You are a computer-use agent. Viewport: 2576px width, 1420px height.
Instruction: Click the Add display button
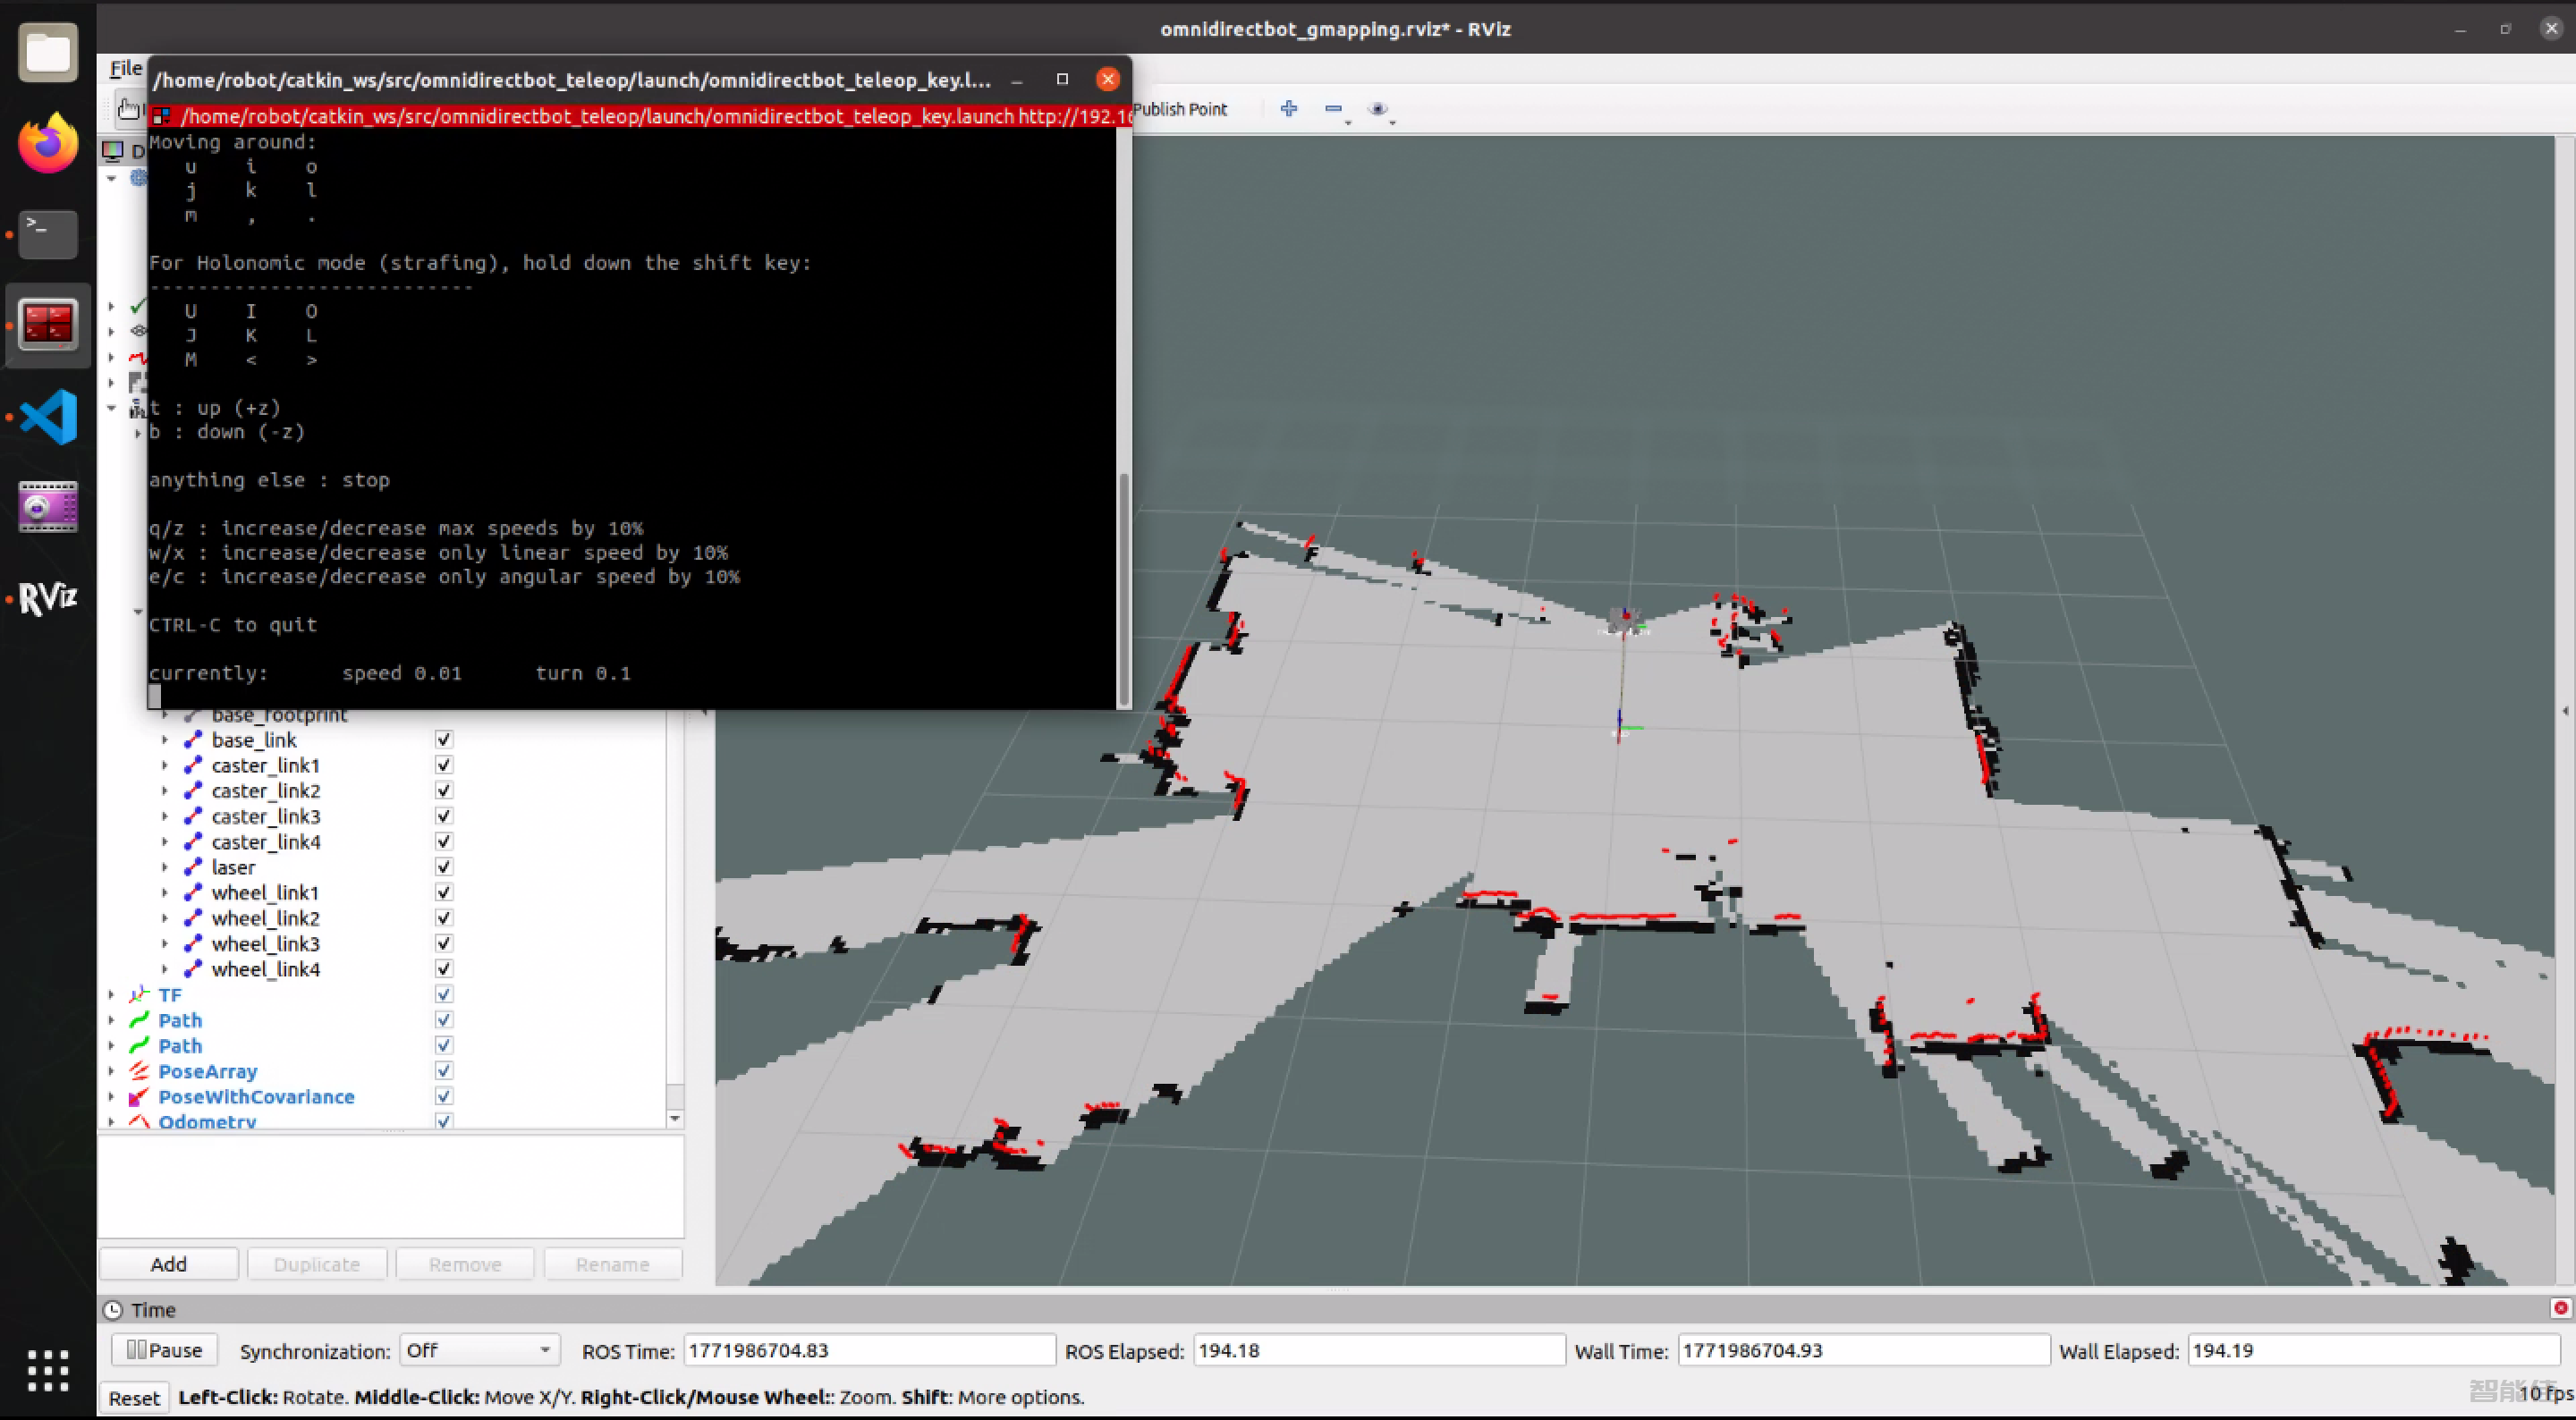(168, 1264)
